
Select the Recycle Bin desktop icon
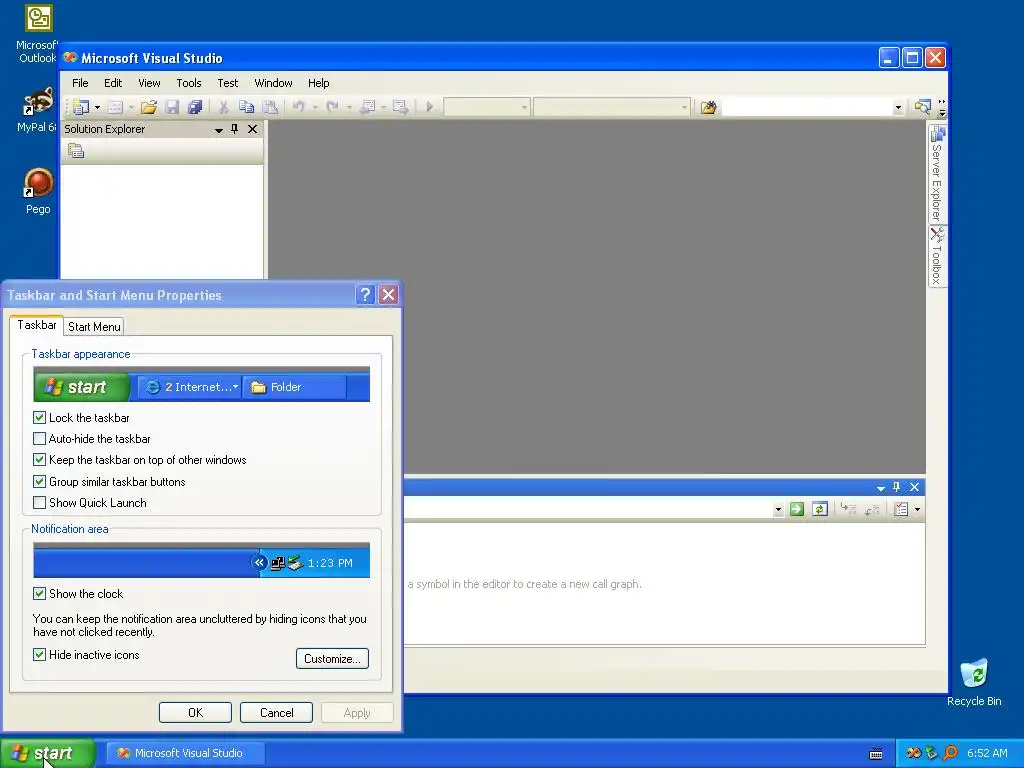[x=974, y=682]
